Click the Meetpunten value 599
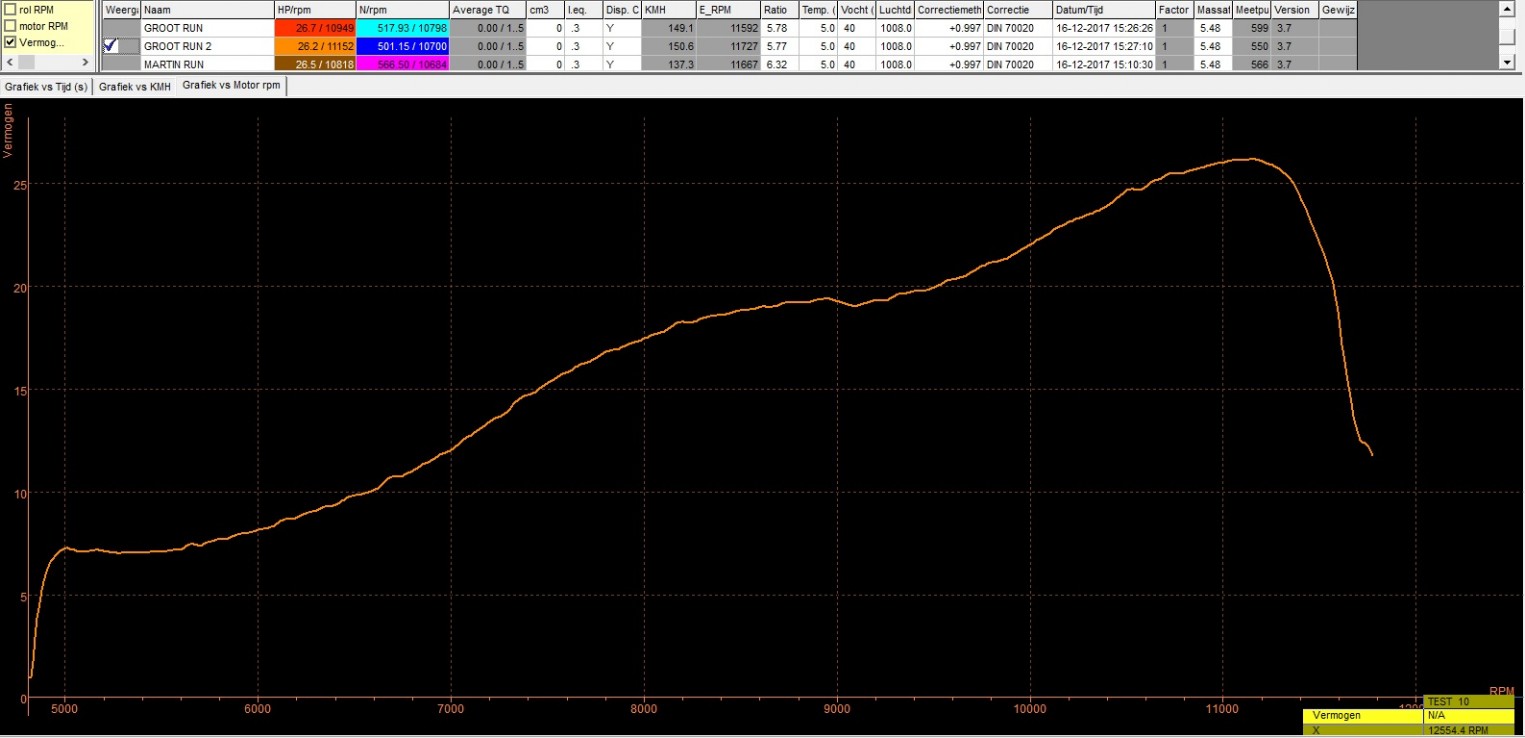Screen dimensions: 1525x738 1252,28
